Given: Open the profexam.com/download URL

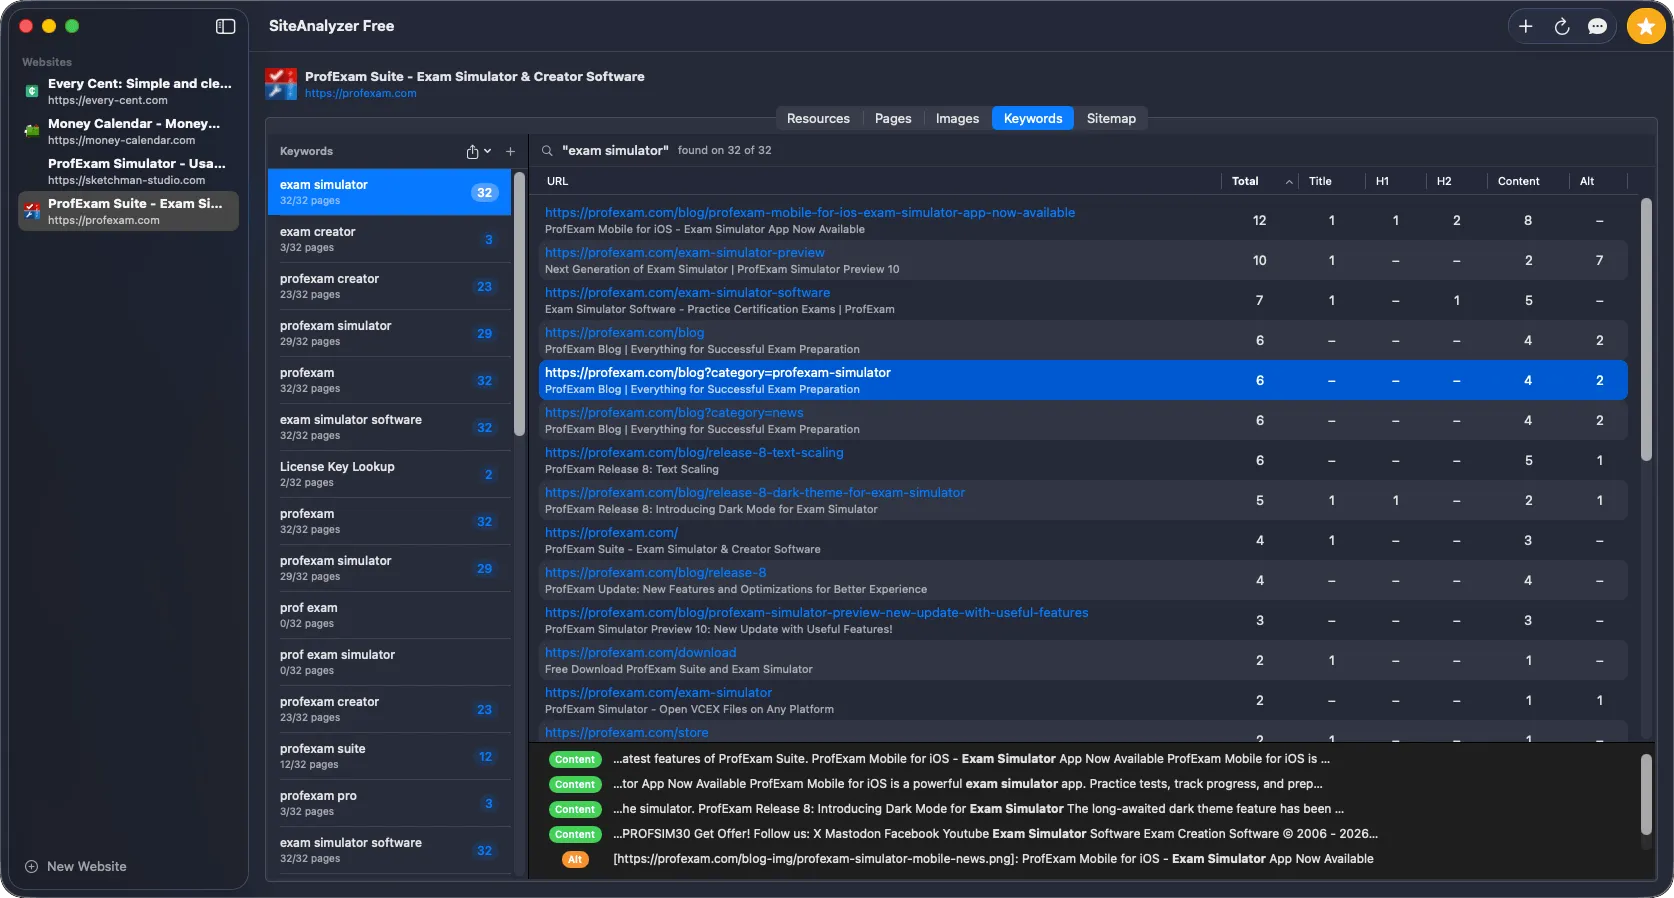Looking at the screenshot, I should pyautogui.click(x=640, y=652).
